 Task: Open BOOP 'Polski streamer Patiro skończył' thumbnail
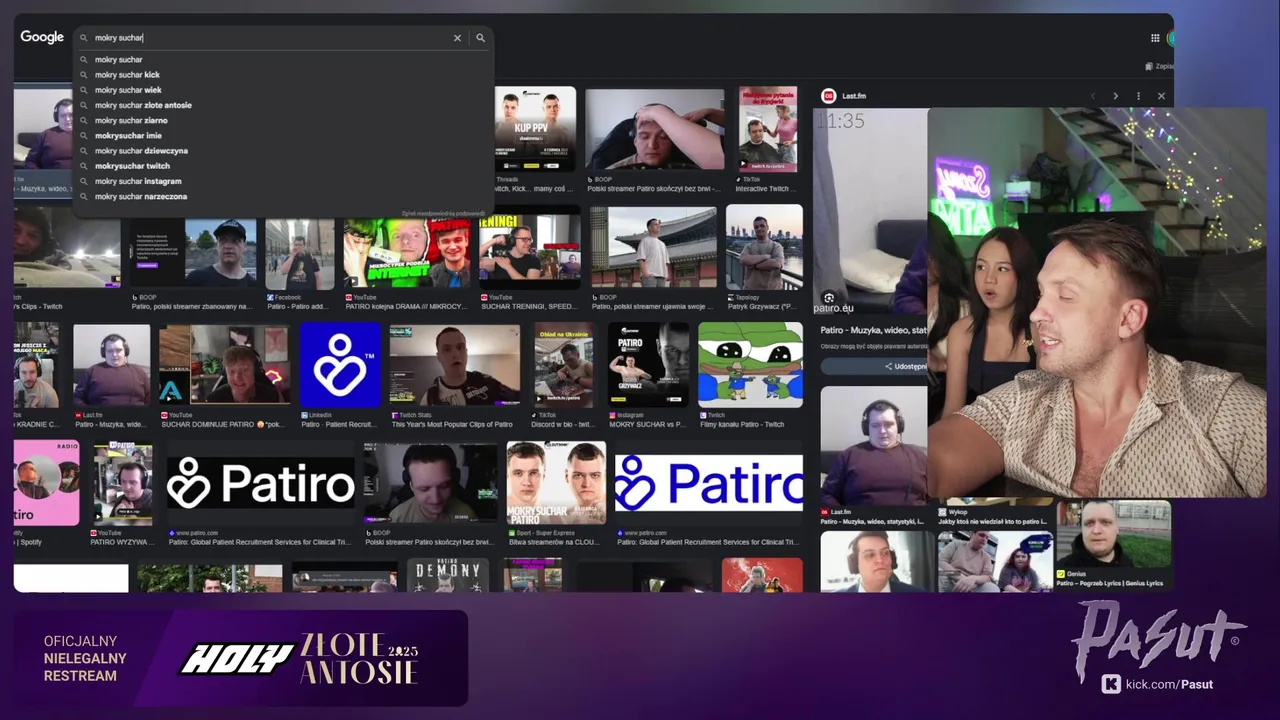tap(655, 129)
